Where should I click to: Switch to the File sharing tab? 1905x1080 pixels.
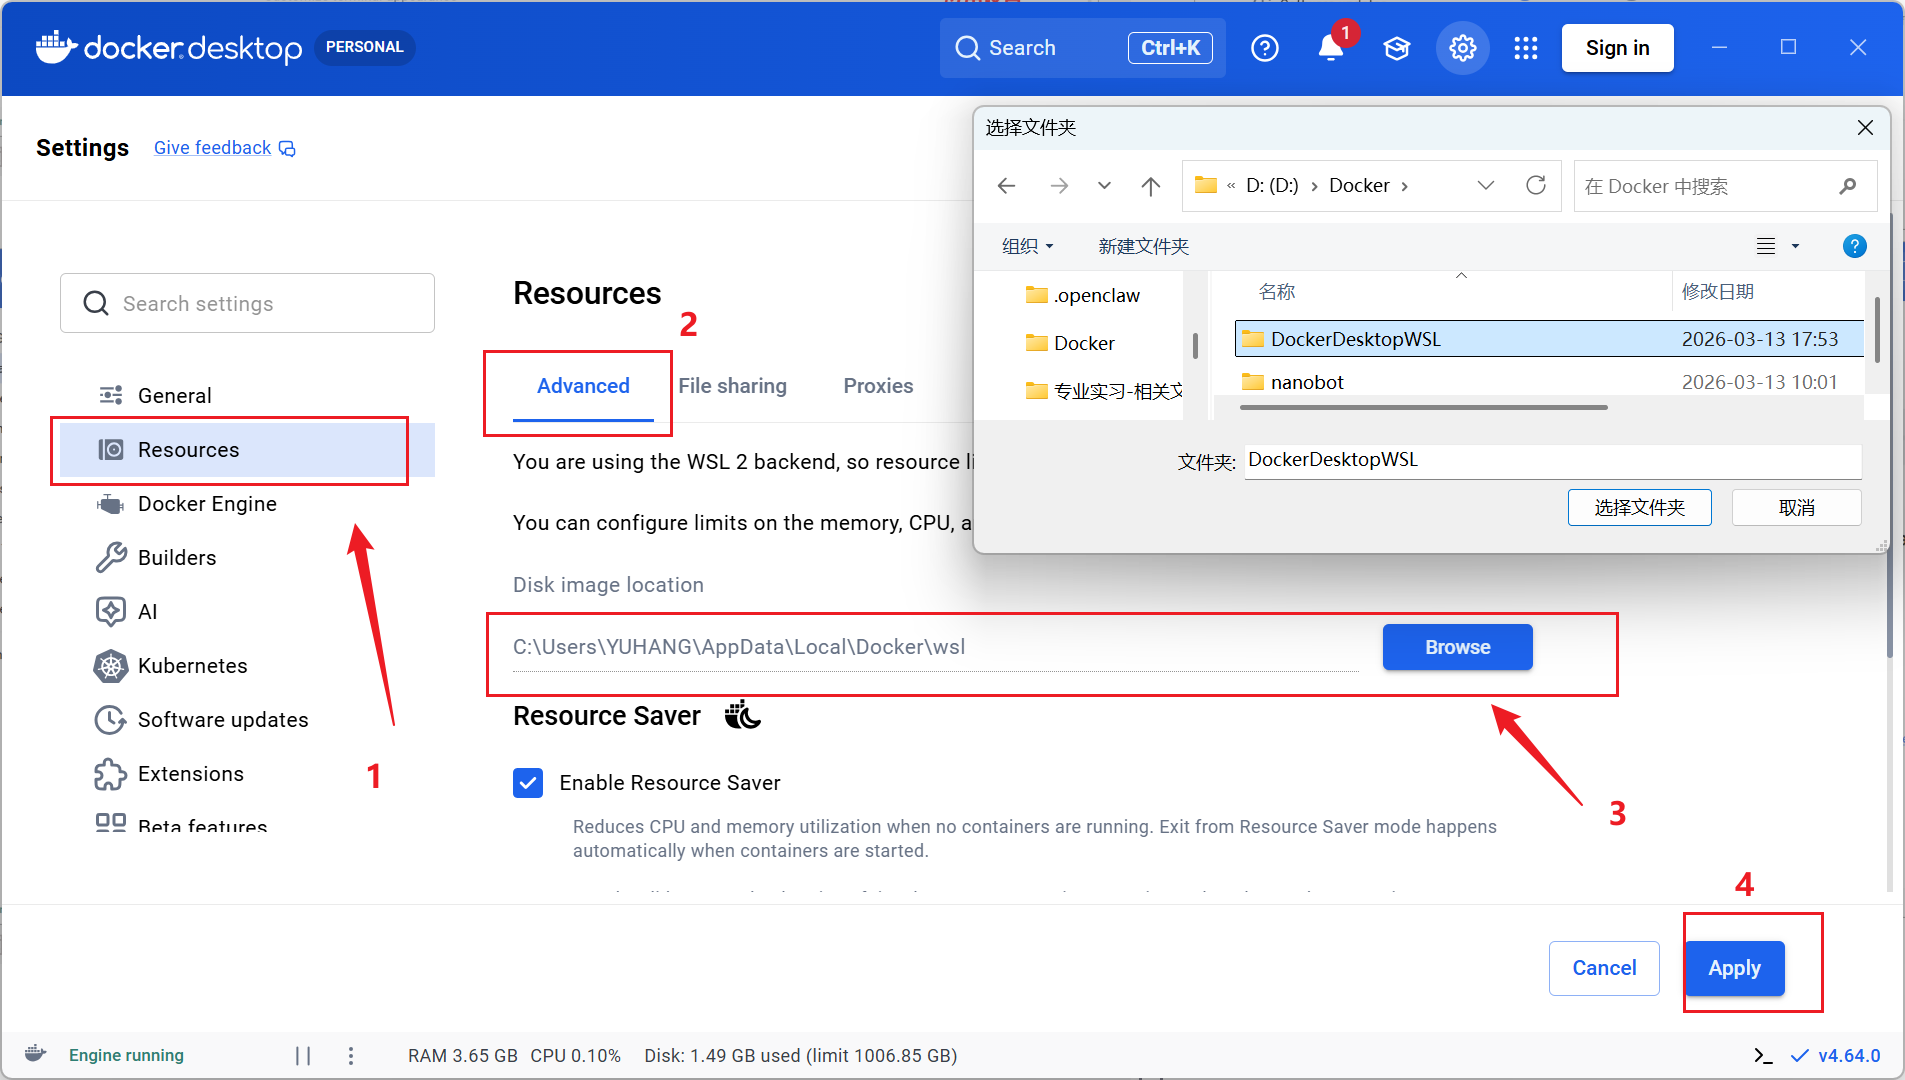(733, 386)
